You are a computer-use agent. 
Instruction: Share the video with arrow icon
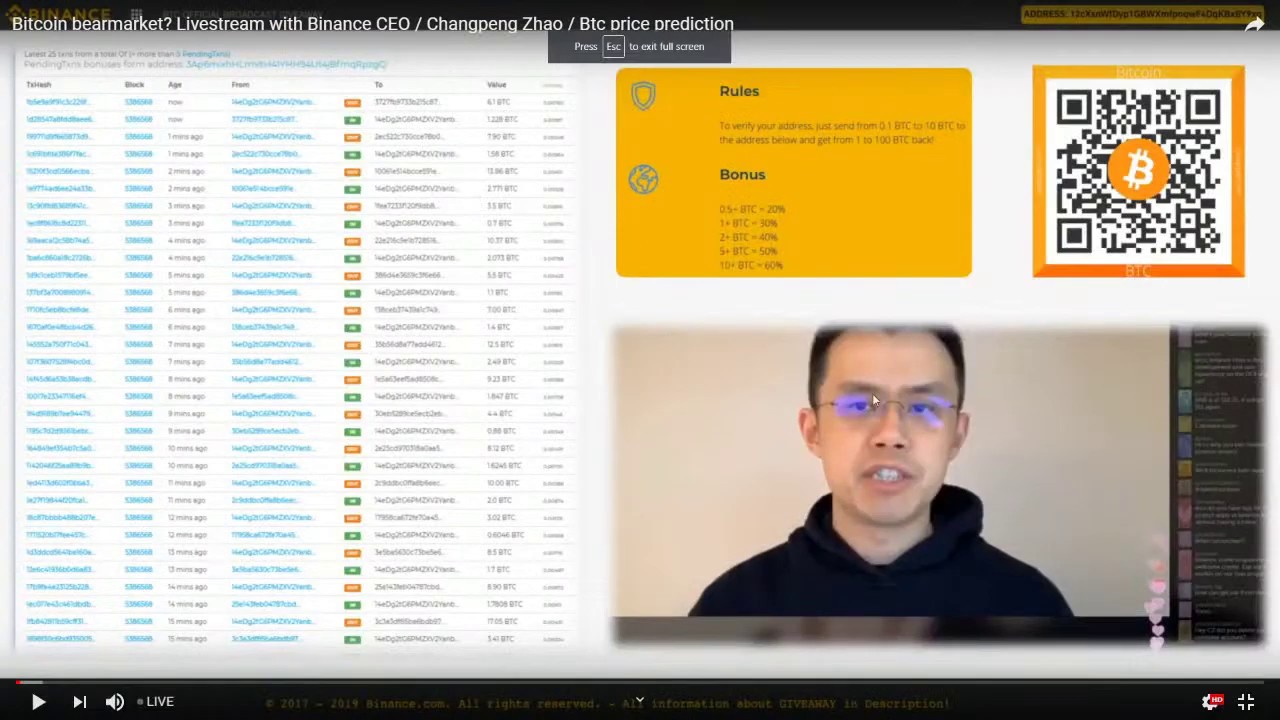(1254, 25)
